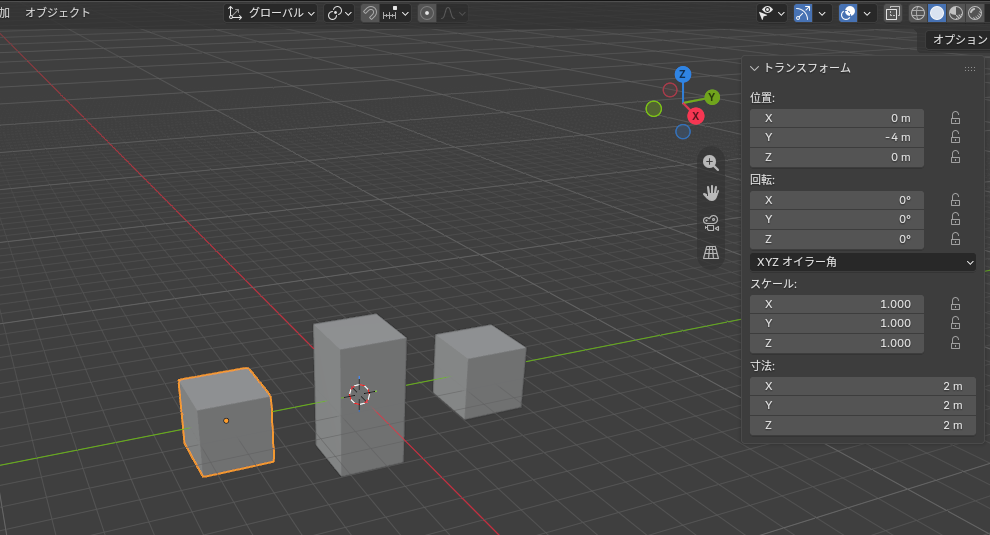Lock the 回転 Z value

pos(955,239)
